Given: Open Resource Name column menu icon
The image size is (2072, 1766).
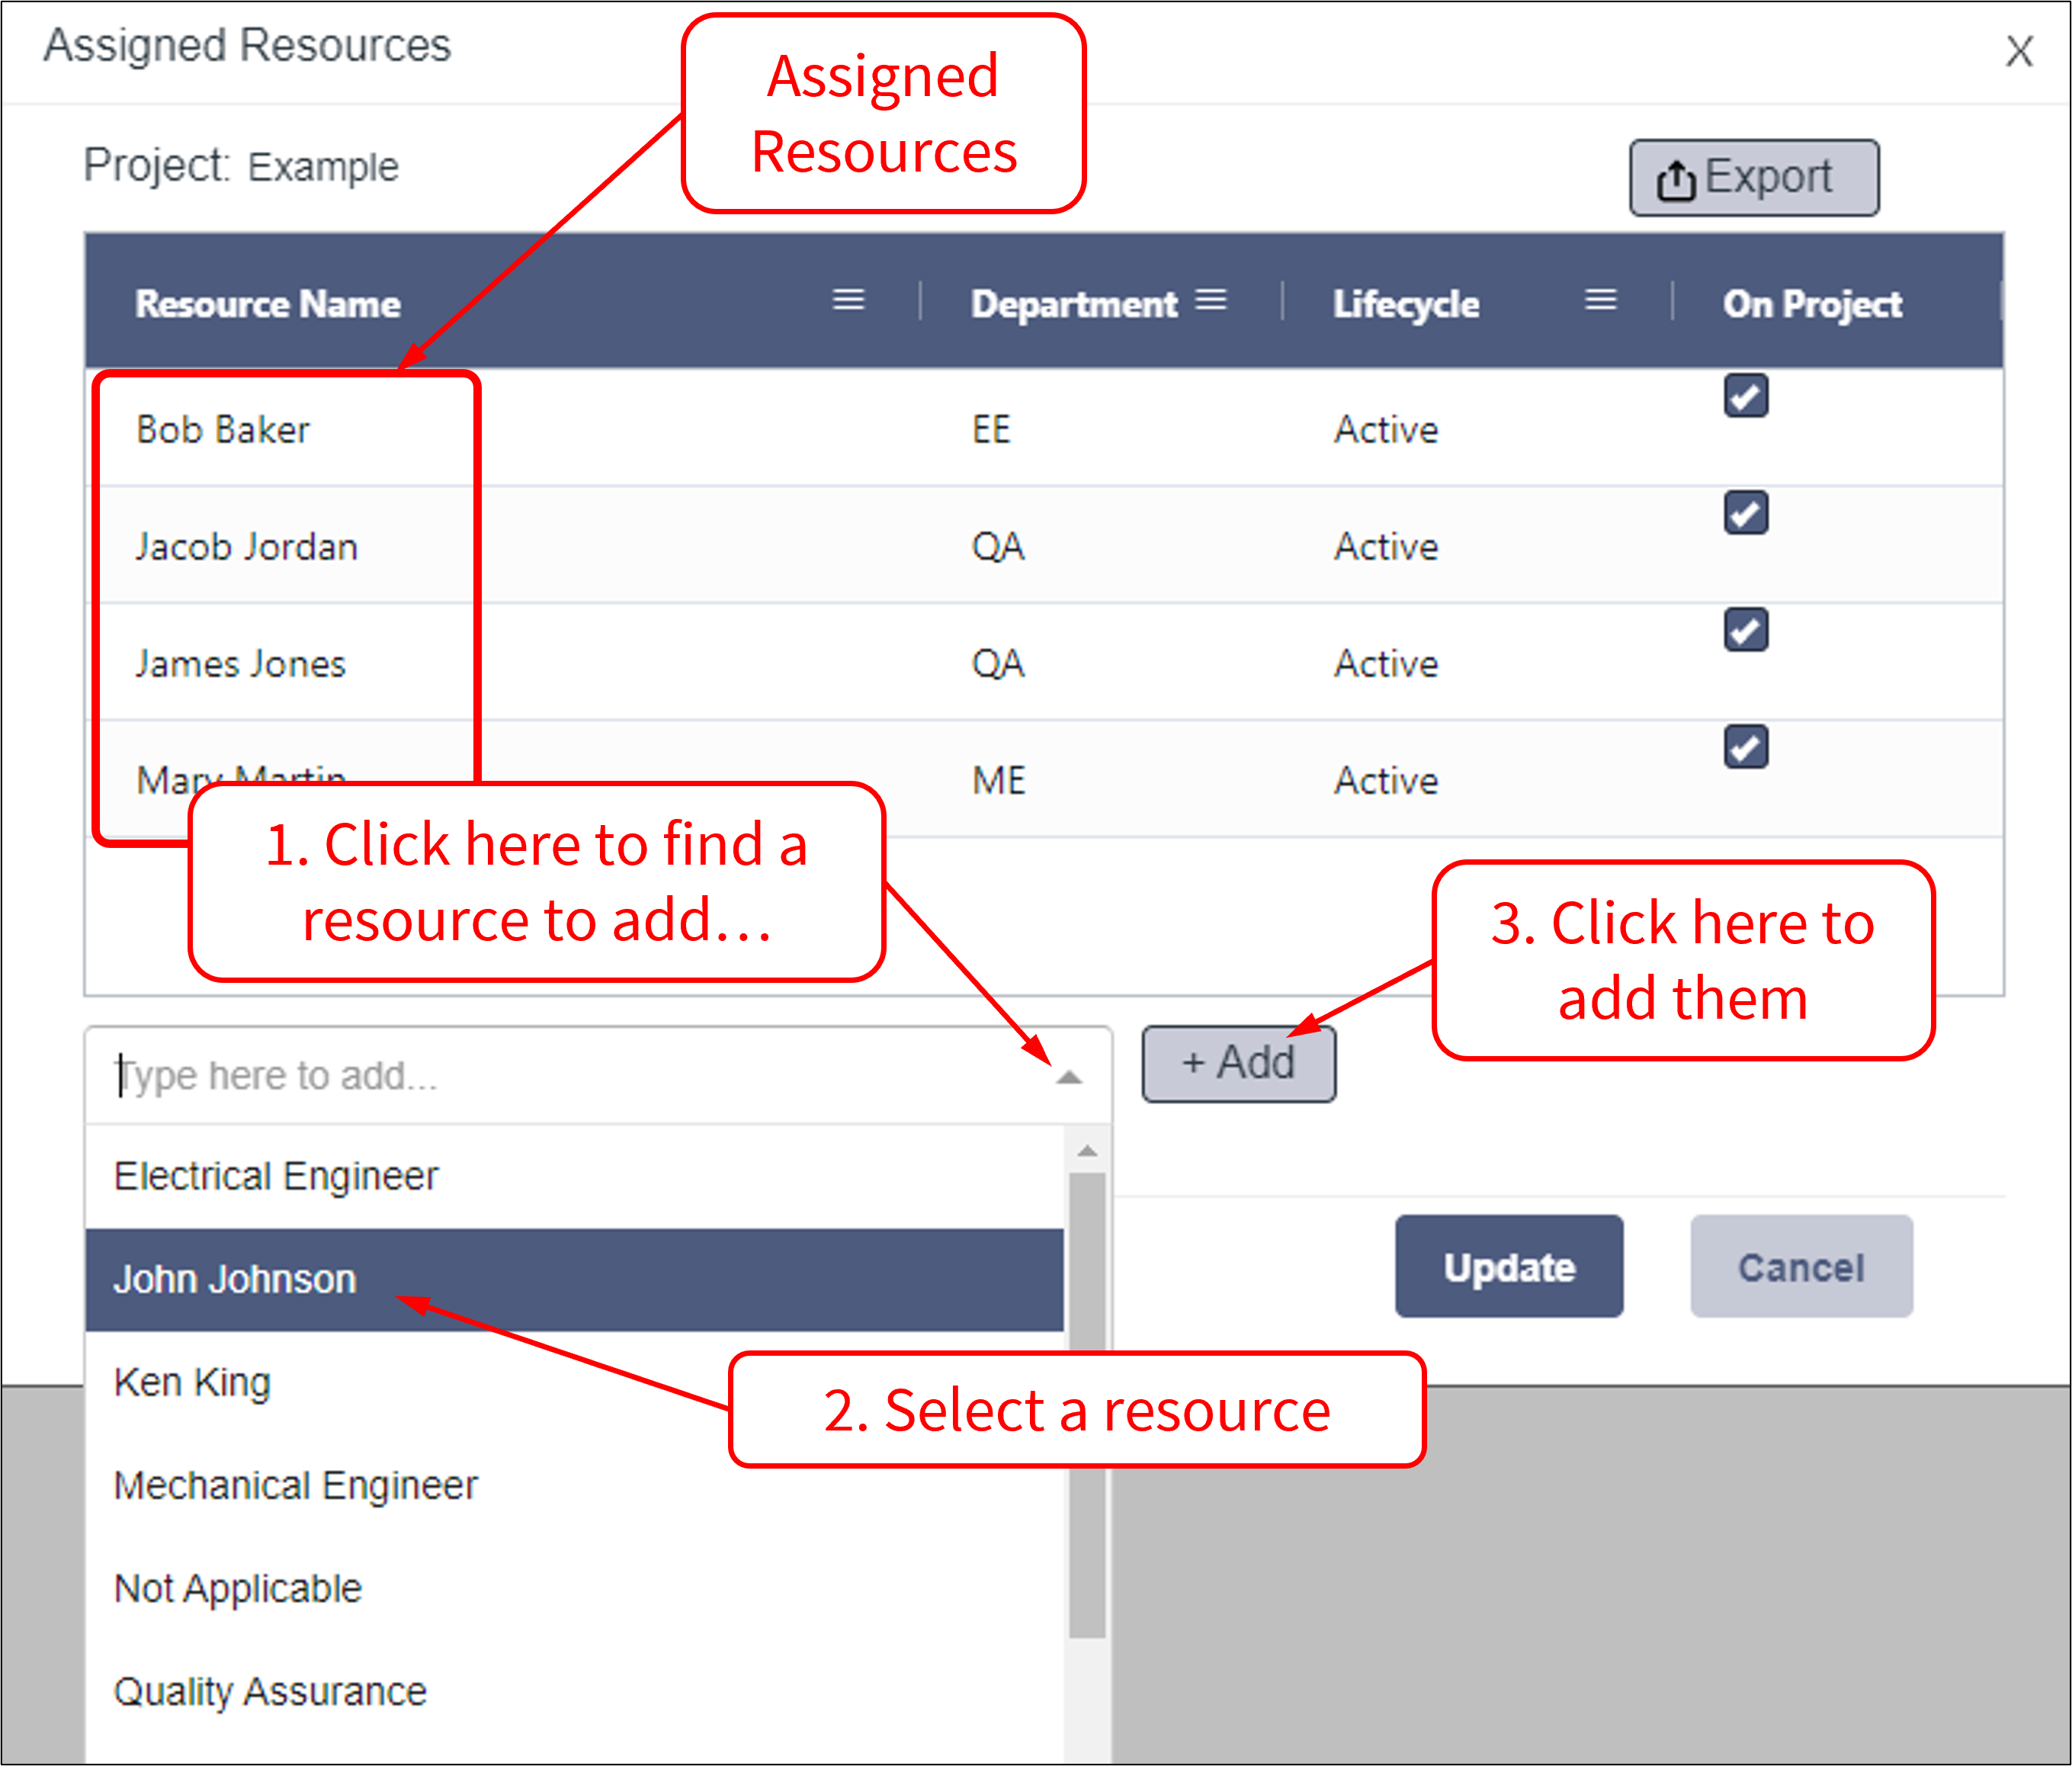Looking at the screenshot, I should pyautogui.click(x=848, y=300).
